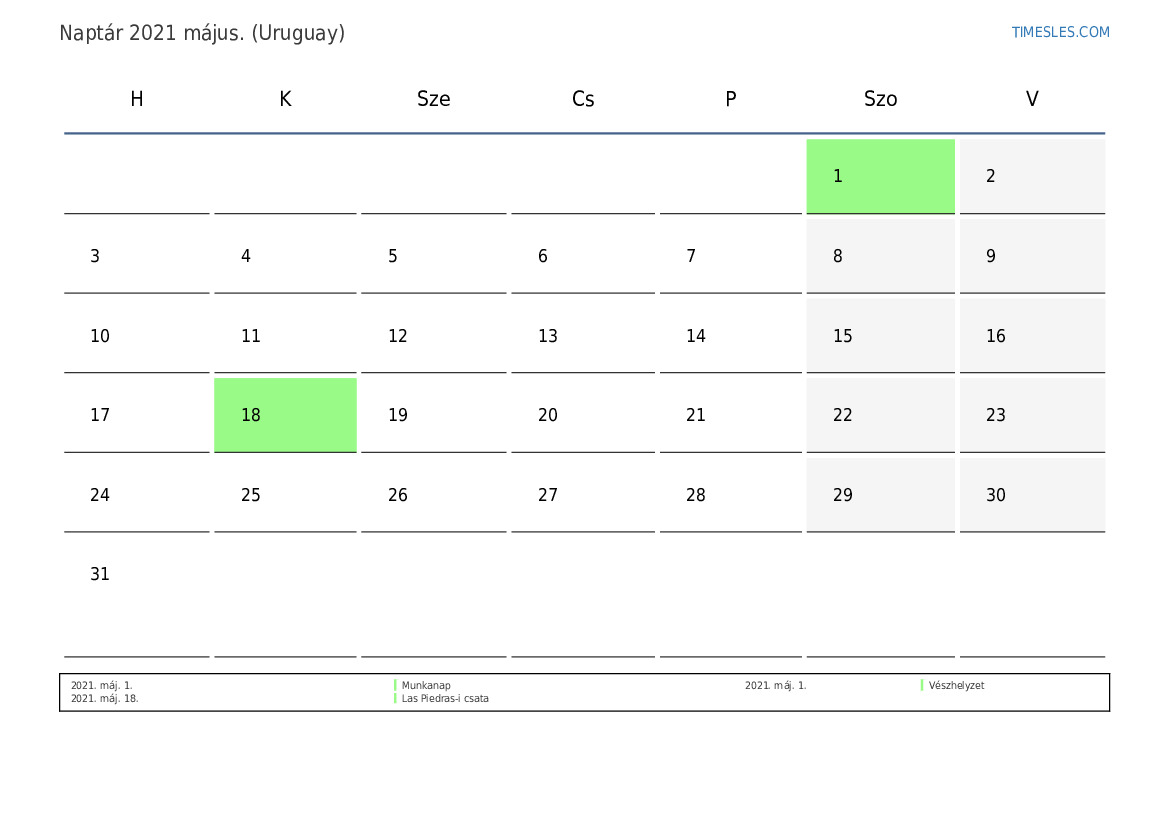Open the TIMESLES.COM link
The image size is (1169, 827).
click(1060, 32)
